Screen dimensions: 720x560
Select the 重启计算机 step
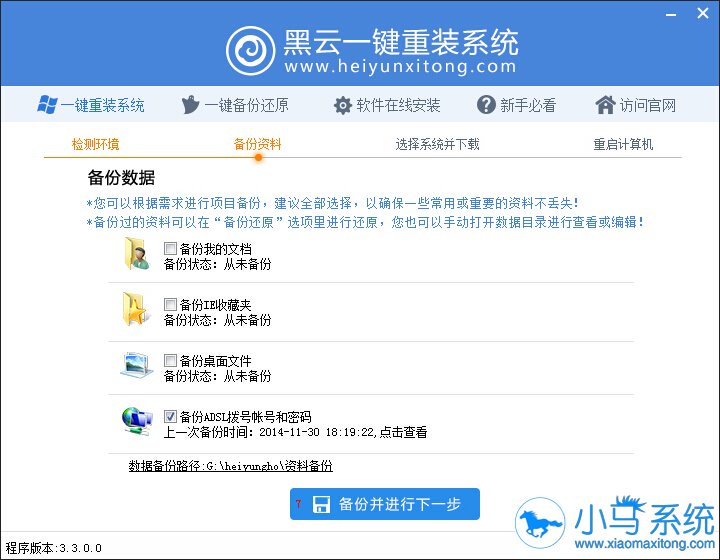click(x=623, y=144)
